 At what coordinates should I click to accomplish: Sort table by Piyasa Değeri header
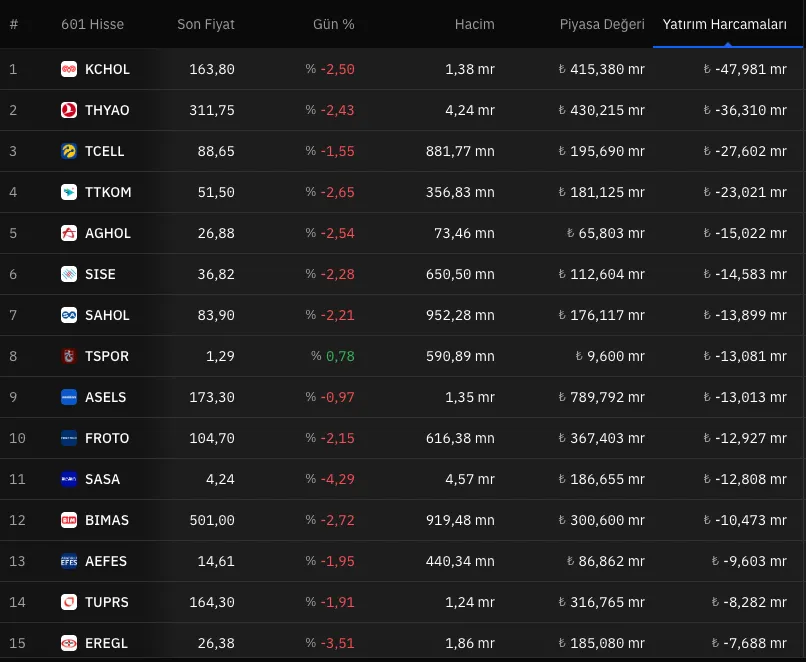[601, 24]
